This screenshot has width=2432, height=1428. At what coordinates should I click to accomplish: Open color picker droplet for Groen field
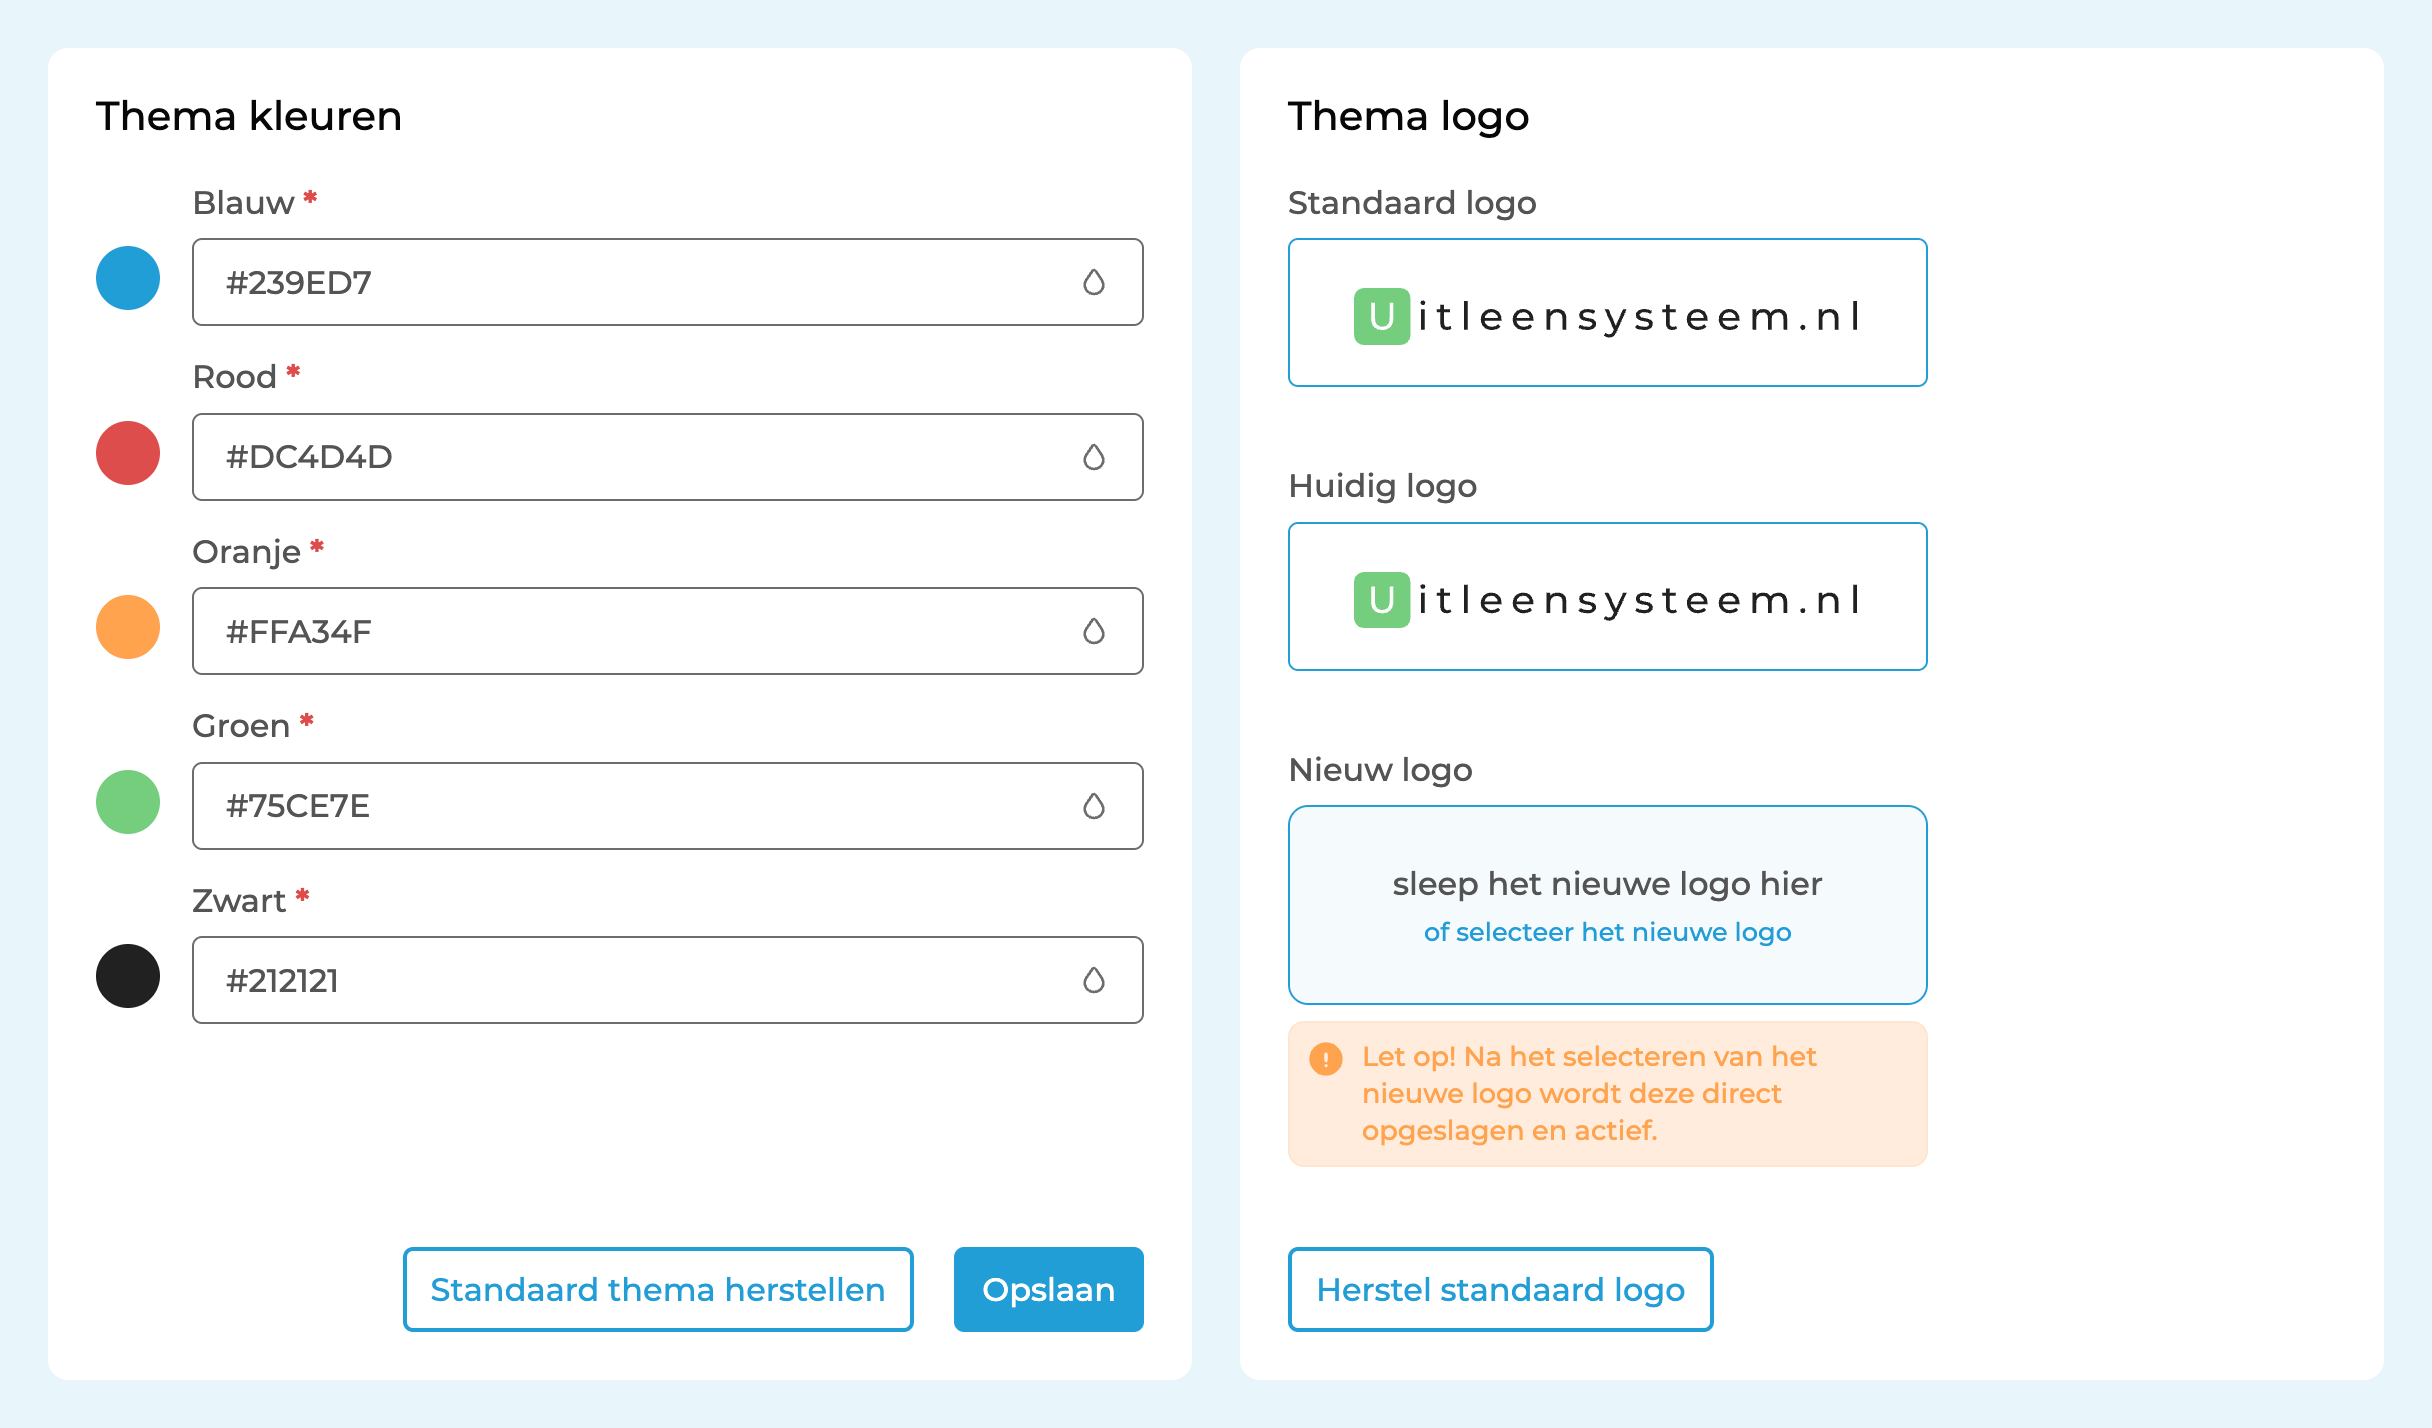[1094, 806]
